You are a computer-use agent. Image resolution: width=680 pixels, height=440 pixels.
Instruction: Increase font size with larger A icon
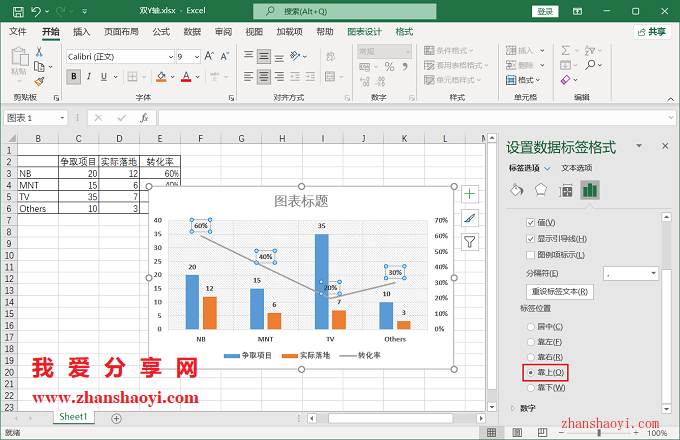(x=209, y=56)
